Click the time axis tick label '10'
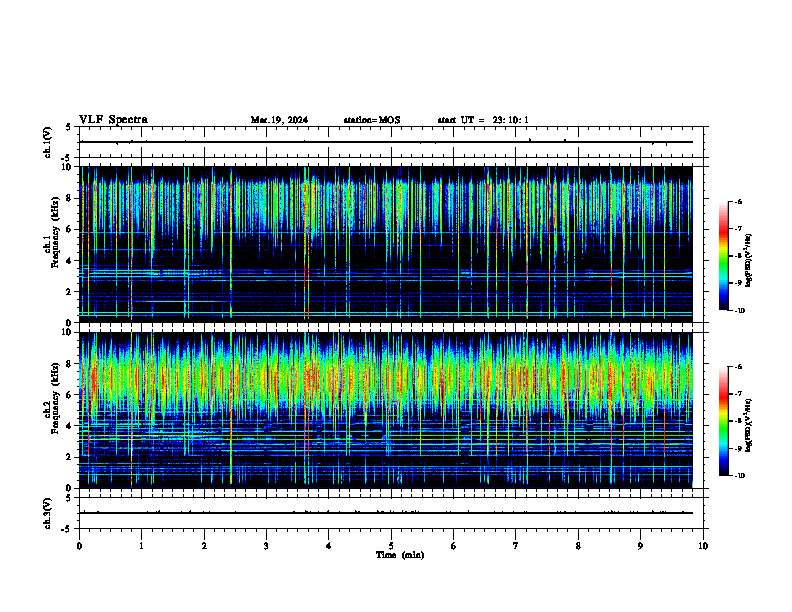The width and height of the screenshot is (792, 612). 703,546
